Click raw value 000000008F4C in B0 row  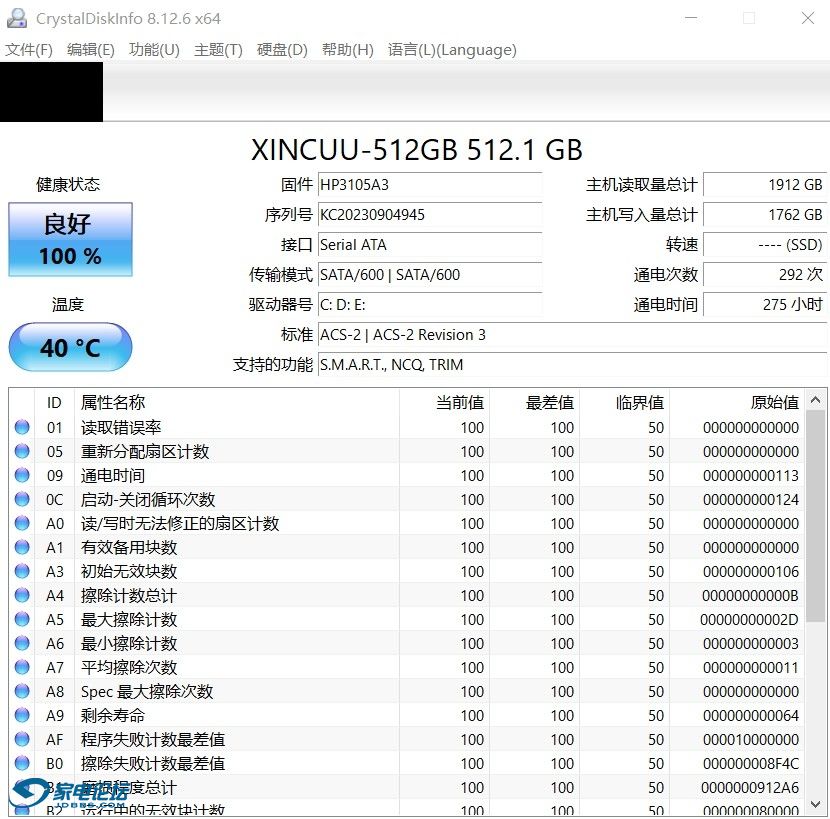[751, 763]
